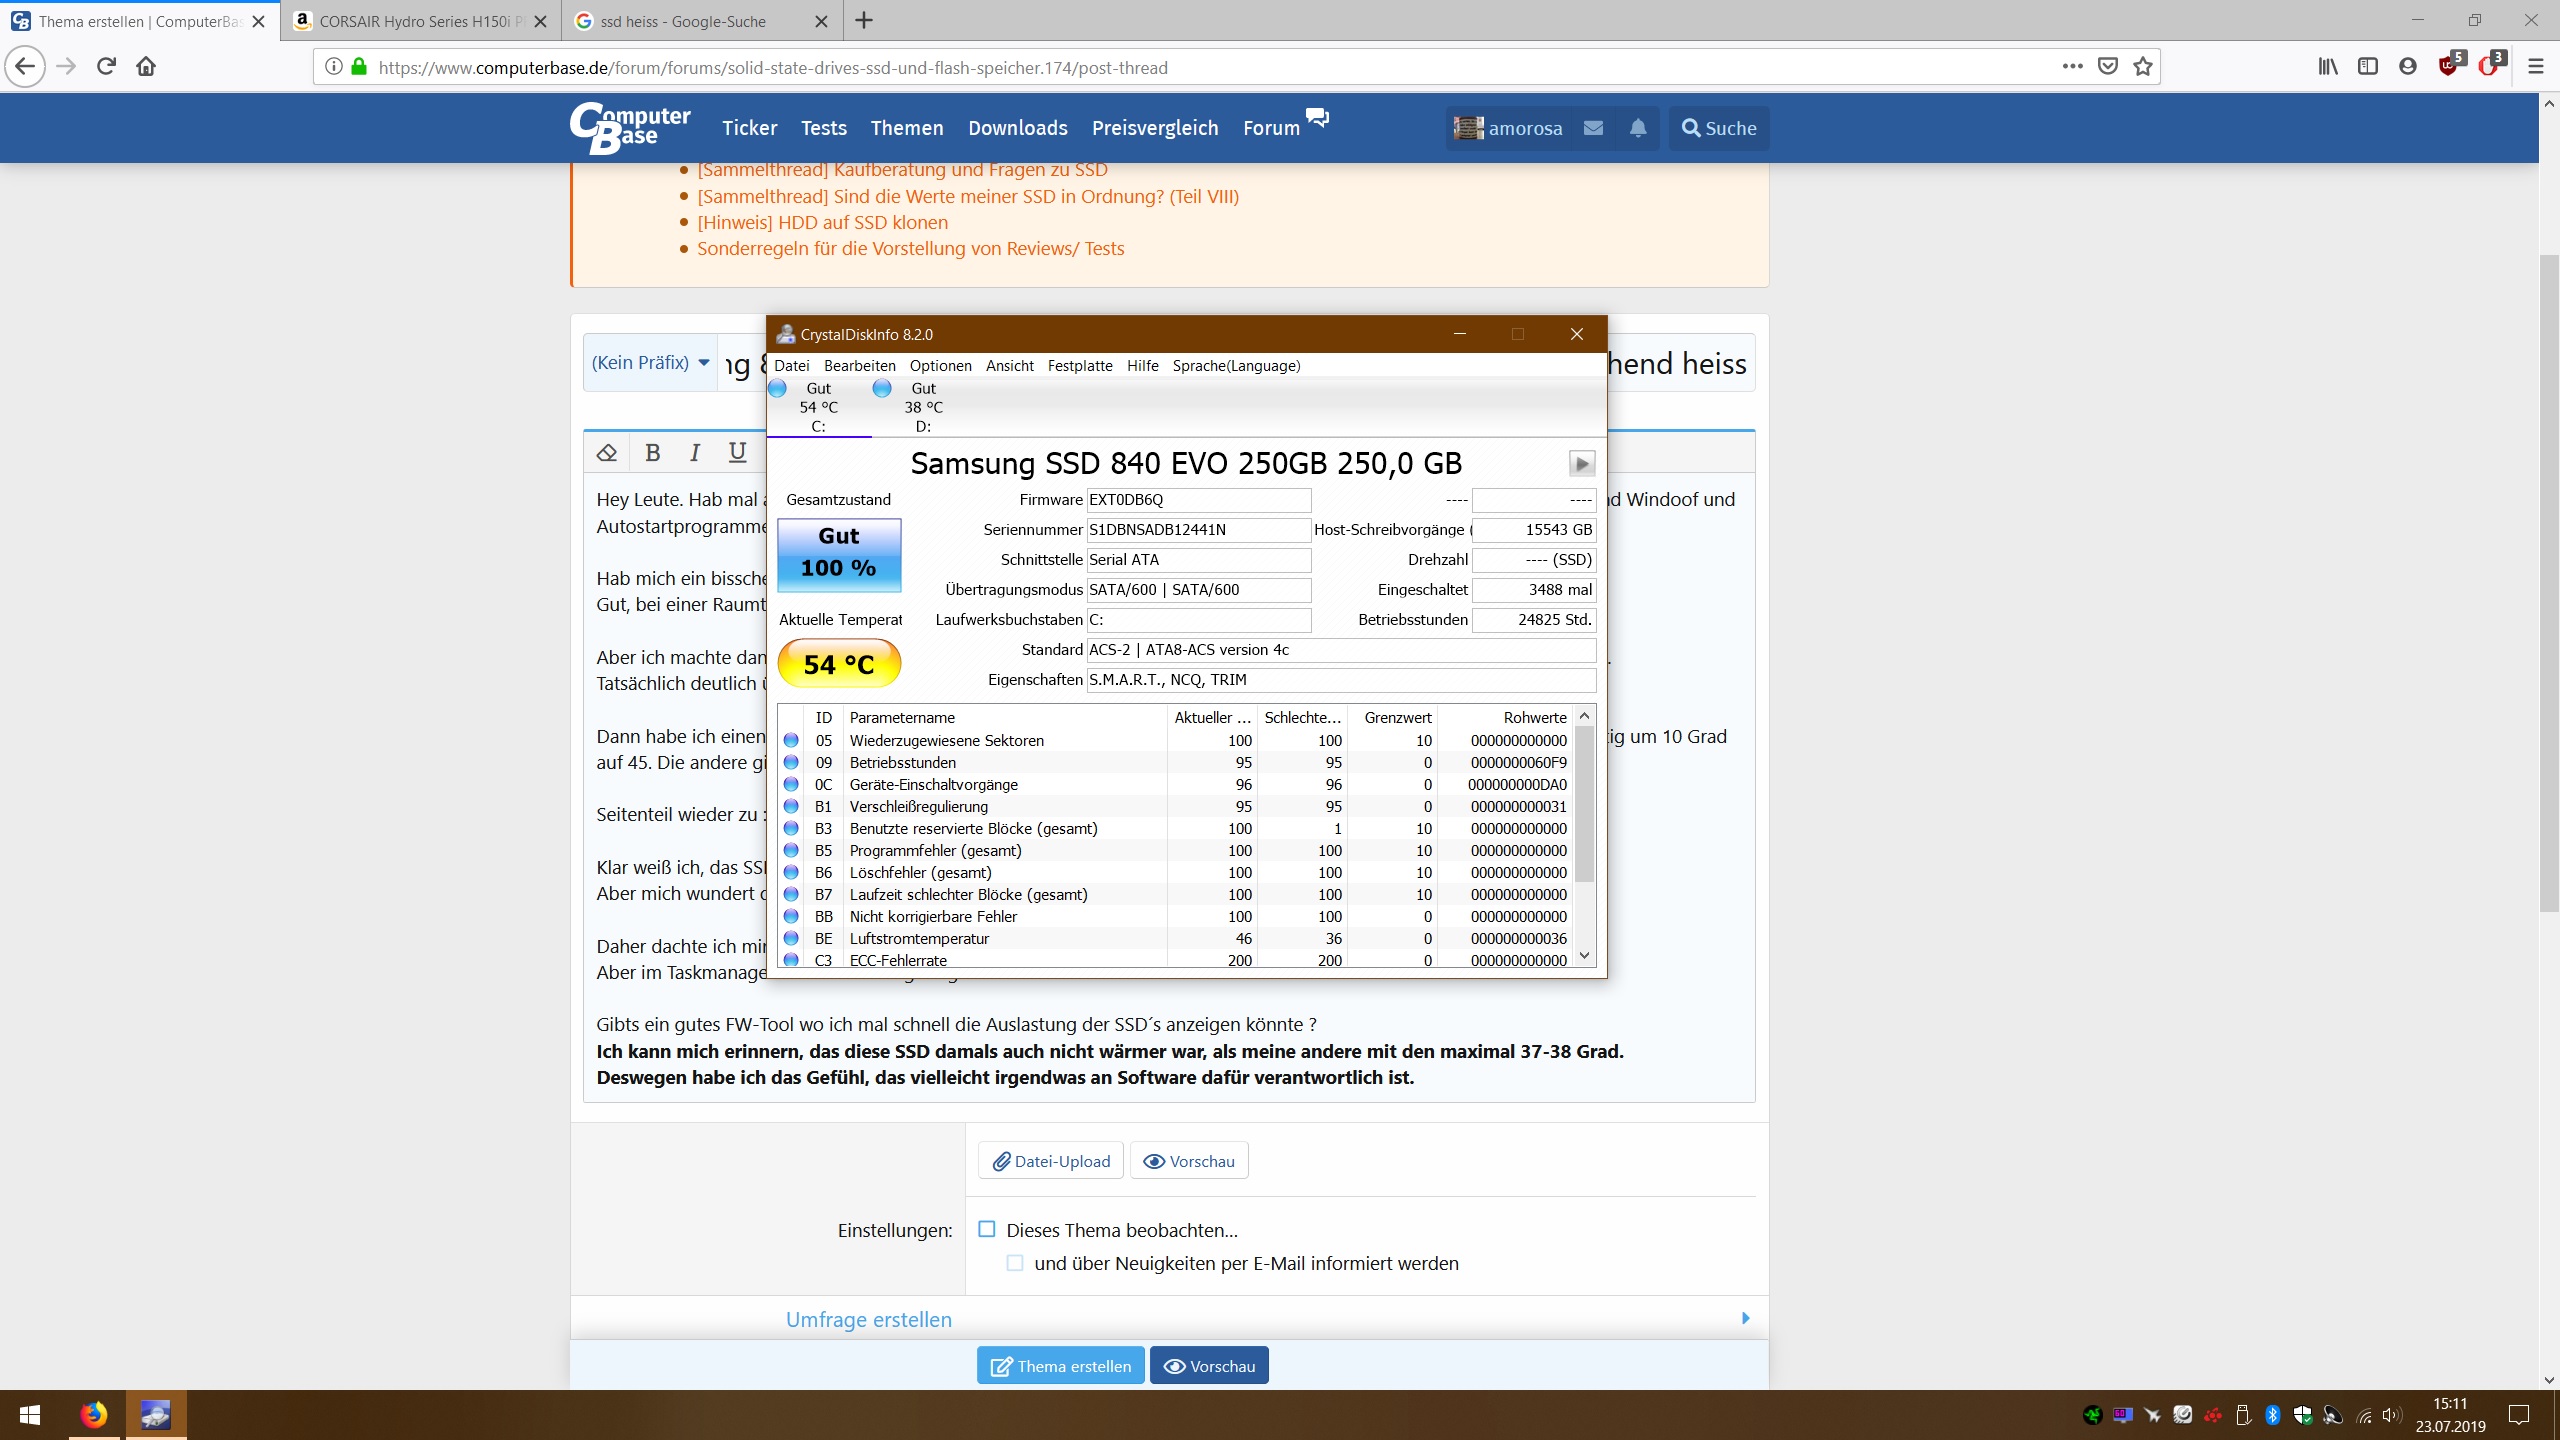2560x1440 pixels.
Task: Open the notifications bell icon
Action: click(1638, 128)
